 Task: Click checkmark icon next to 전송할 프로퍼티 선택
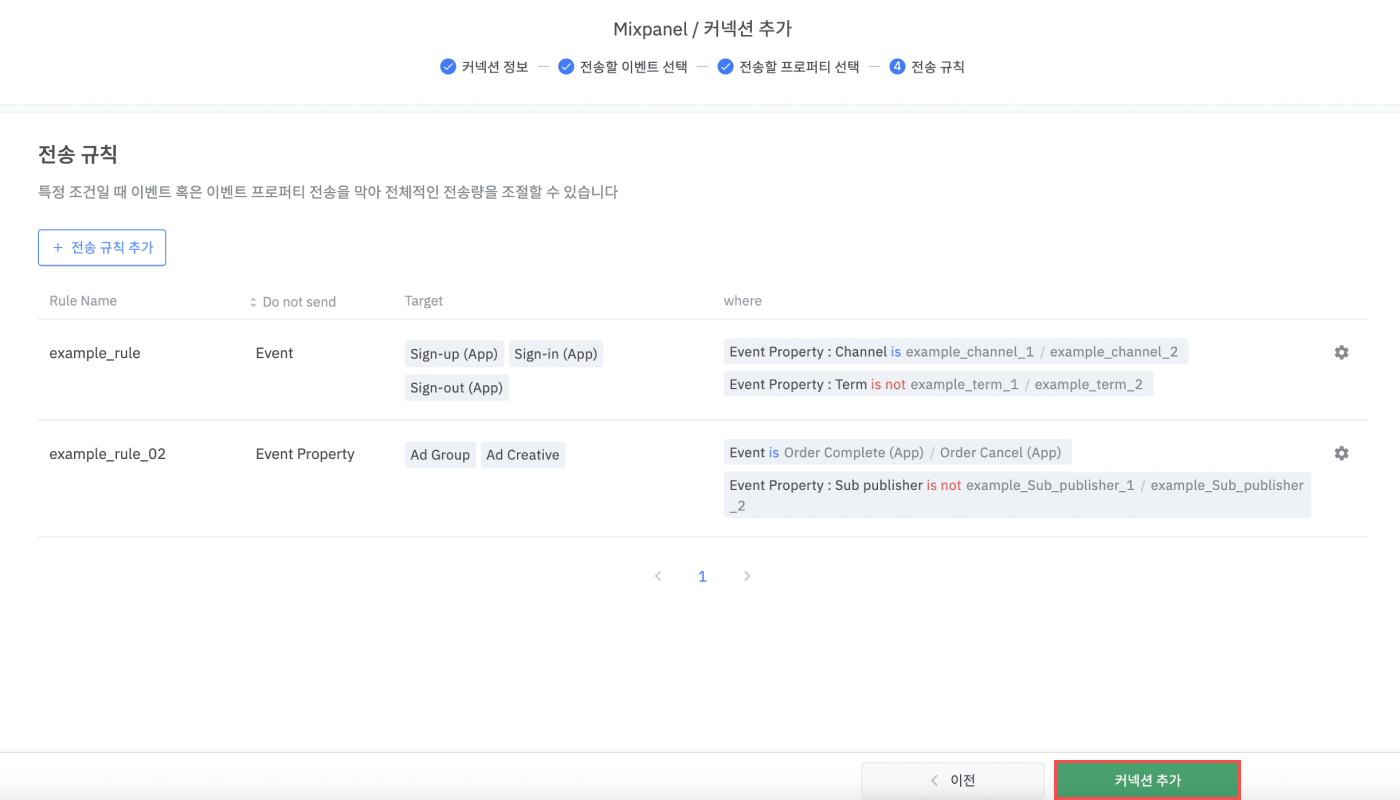[x=725, y=67]
